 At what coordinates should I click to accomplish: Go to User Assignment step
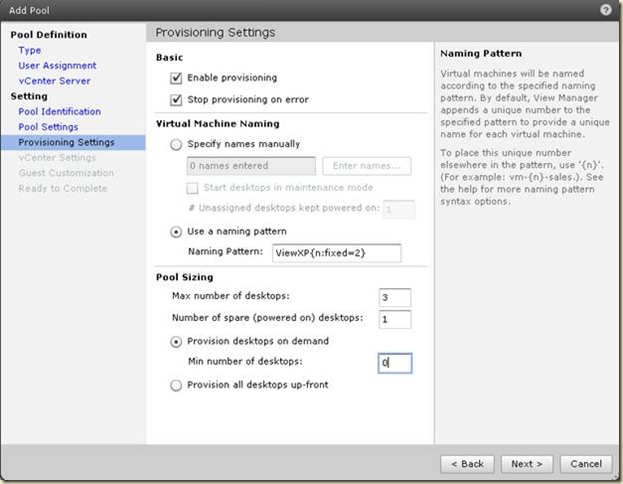click(x=56, y=65)
